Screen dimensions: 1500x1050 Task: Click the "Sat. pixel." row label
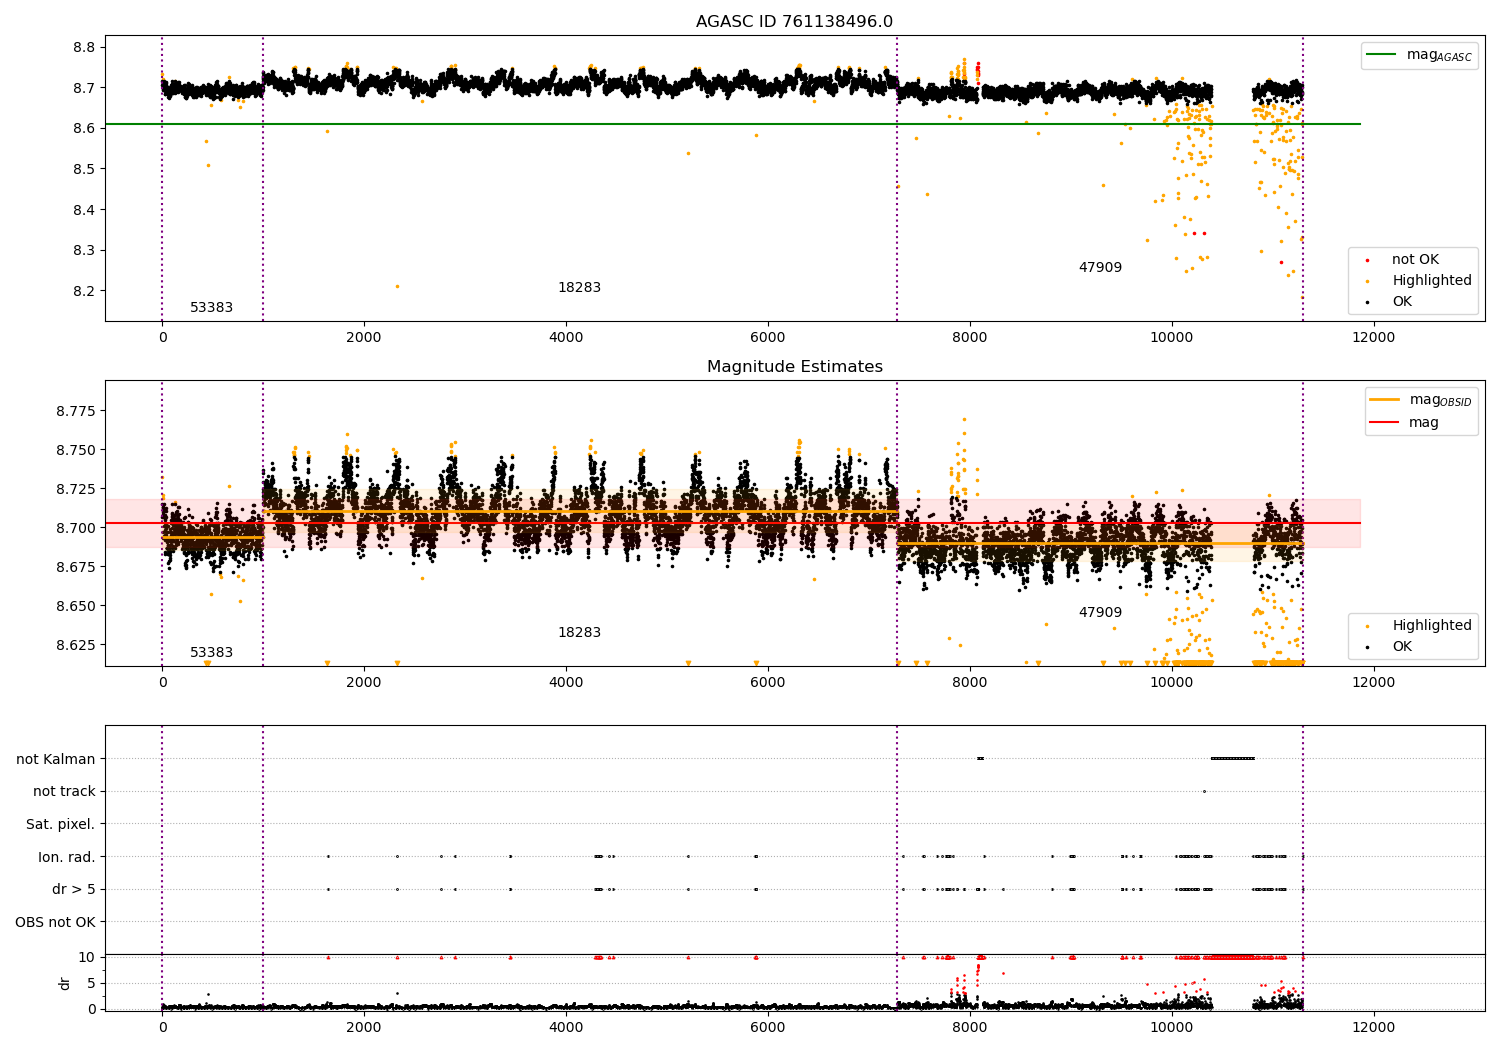(61, 824)
